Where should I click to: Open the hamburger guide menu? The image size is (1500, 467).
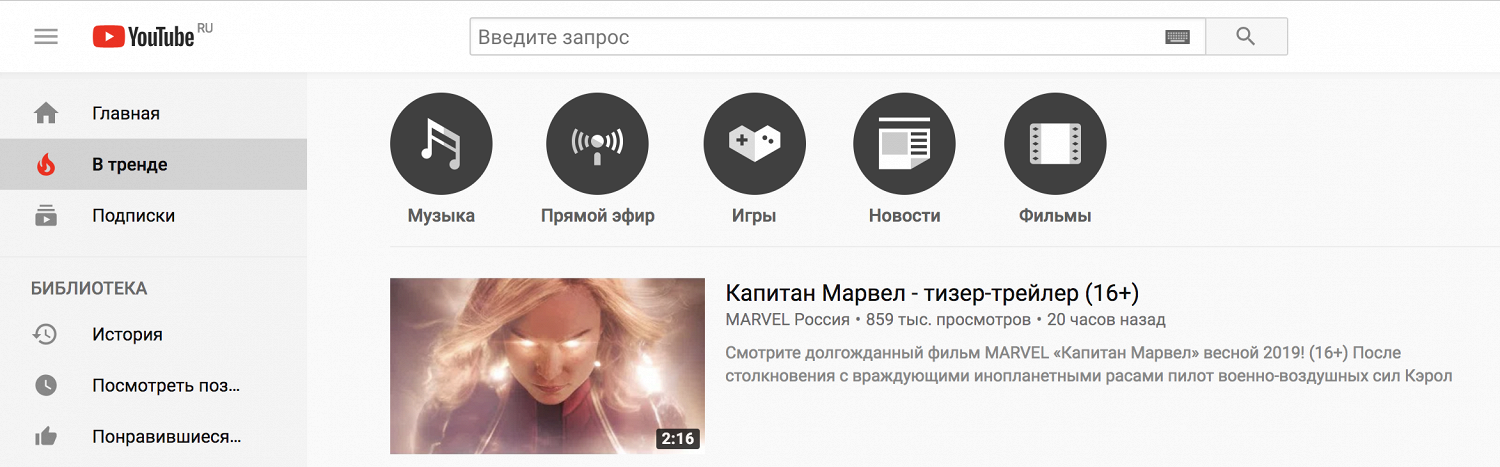46,37
